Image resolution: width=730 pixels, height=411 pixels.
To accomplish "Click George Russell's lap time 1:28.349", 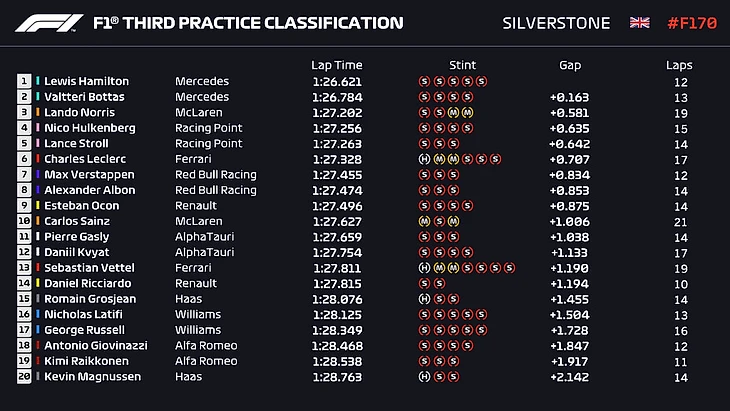I will click(x=336, y=330).
